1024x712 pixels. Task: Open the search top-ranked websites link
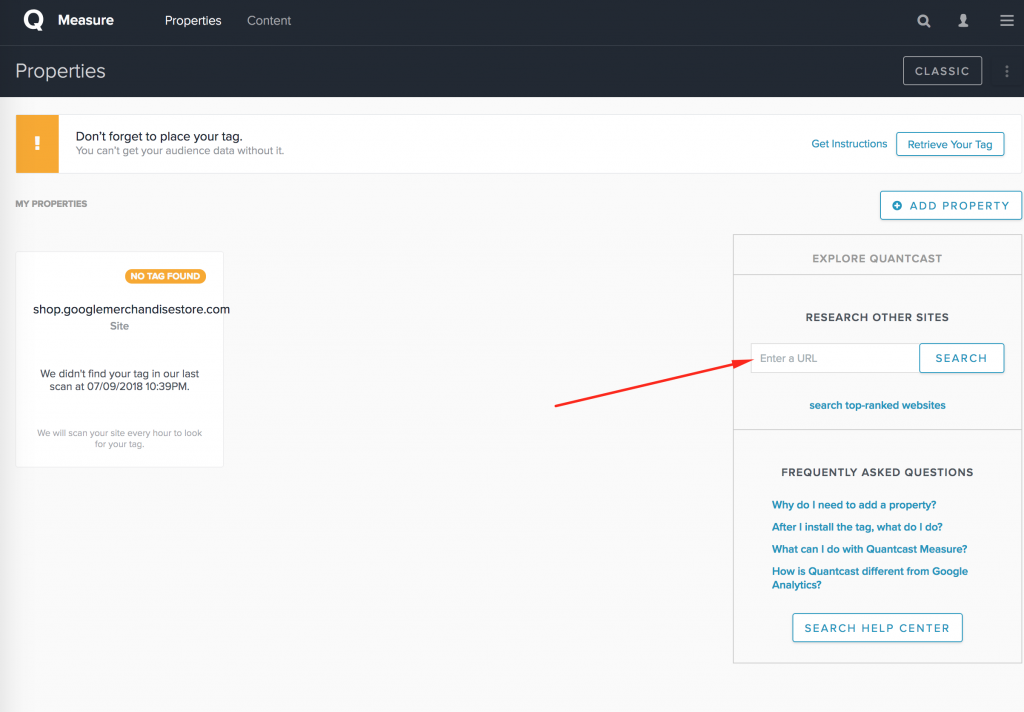click(877, 405)
